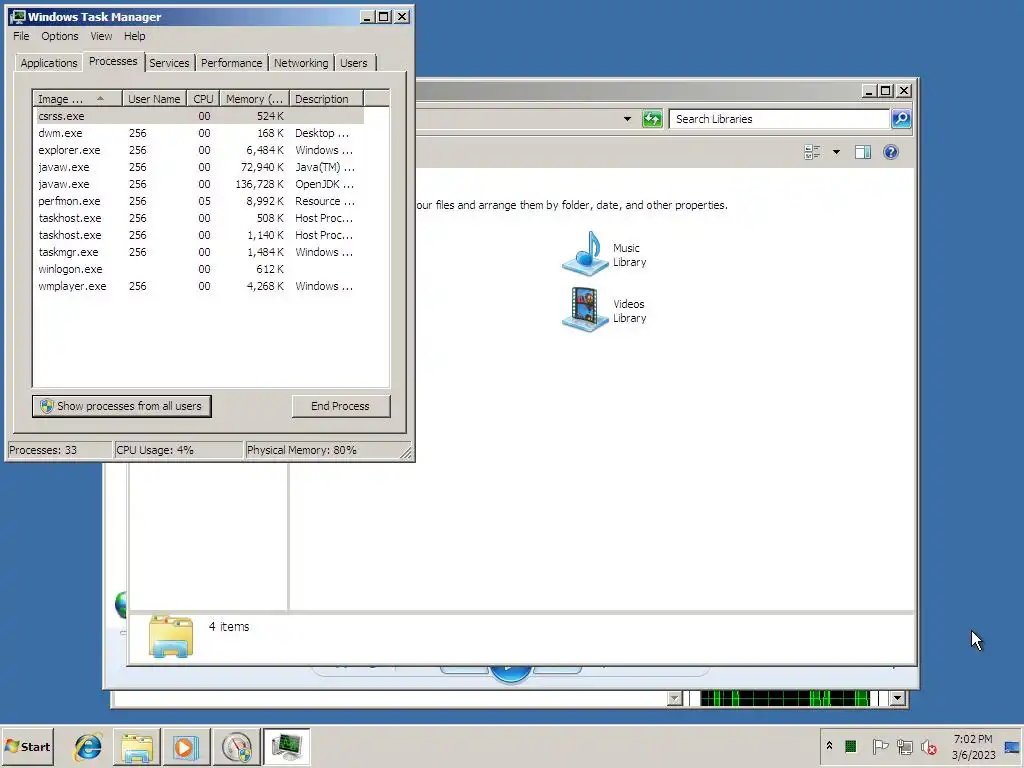This screenshot has height=768, width=1024.
Task: Open the Help question mark icon
Action: pos(891,152)
